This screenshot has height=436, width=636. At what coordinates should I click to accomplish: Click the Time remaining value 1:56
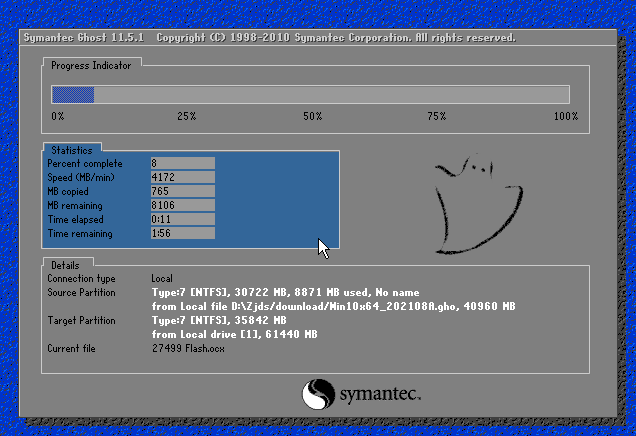(183, 233)
